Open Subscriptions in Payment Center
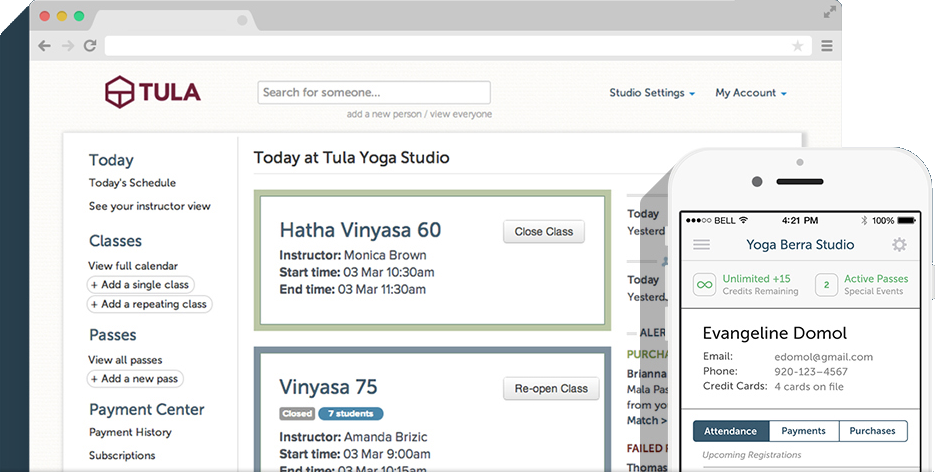This screenshot has width=935, height=472. pos(122,455)
